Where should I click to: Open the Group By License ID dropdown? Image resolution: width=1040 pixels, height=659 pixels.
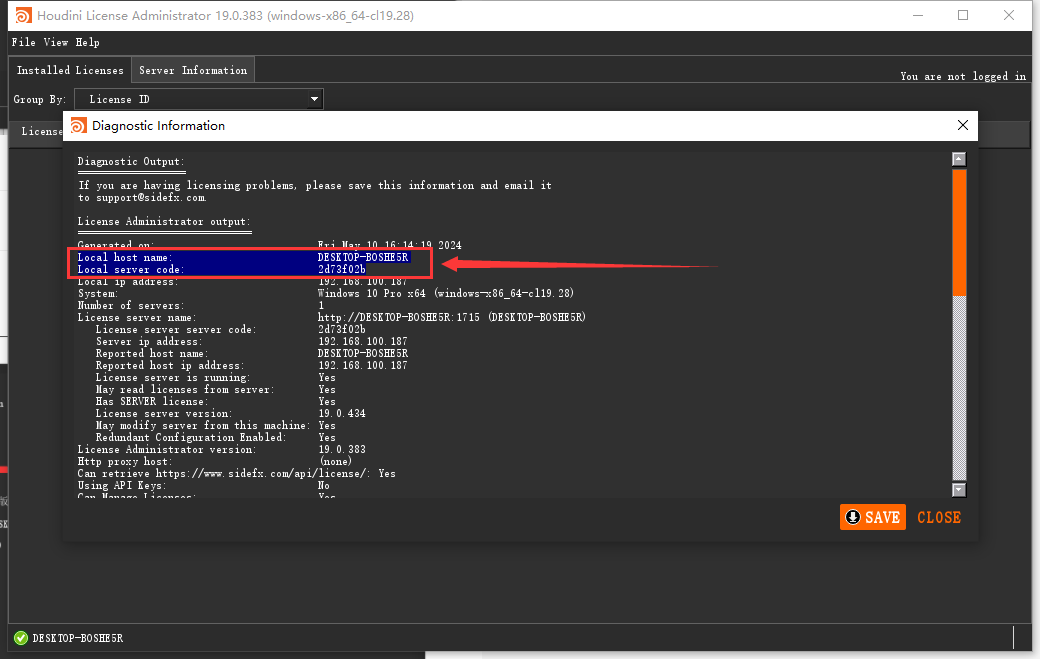tap(199, 99)
